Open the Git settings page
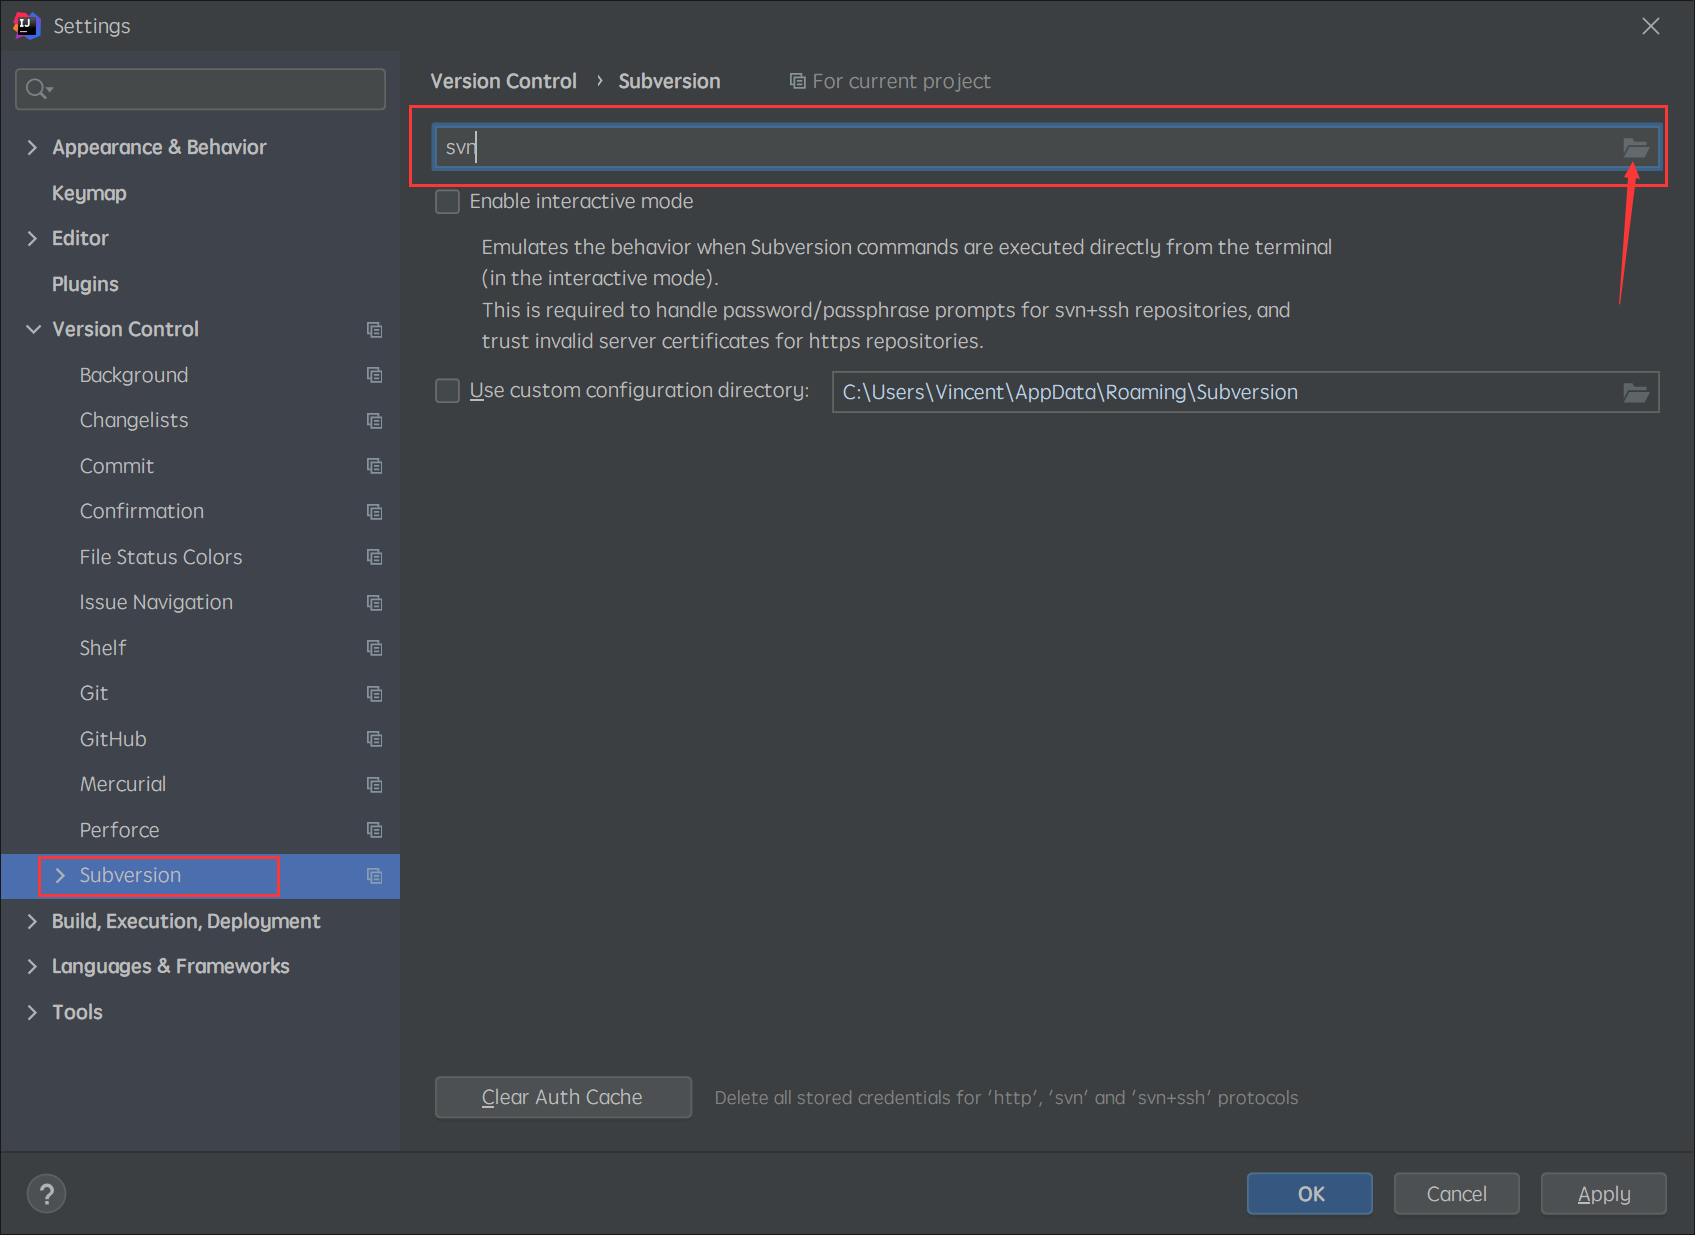The height and width of the screenshot is (1235, 1695). coord(94,694)
